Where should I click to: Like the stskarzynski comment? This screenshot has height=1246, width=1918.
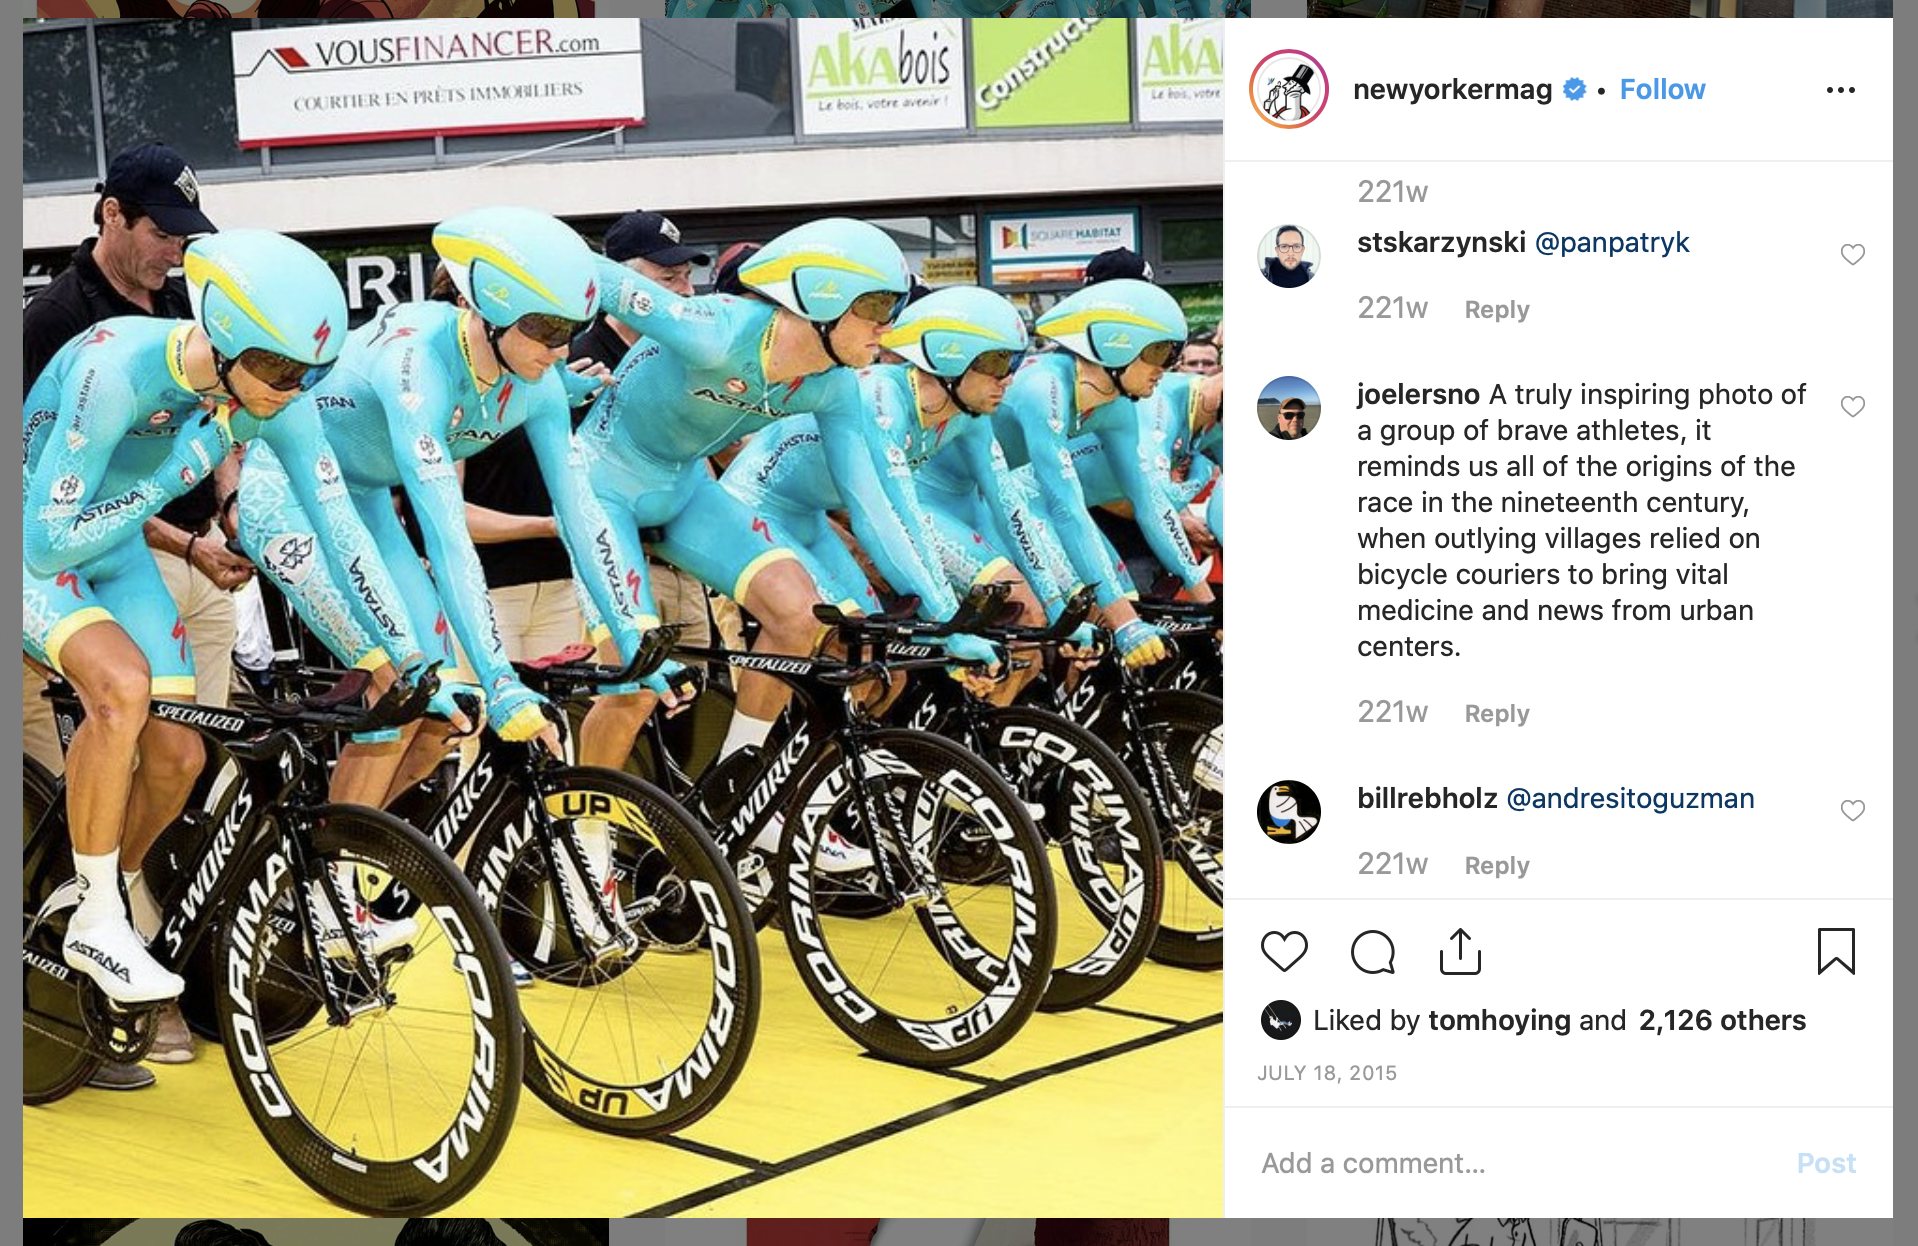[1853, 254]
